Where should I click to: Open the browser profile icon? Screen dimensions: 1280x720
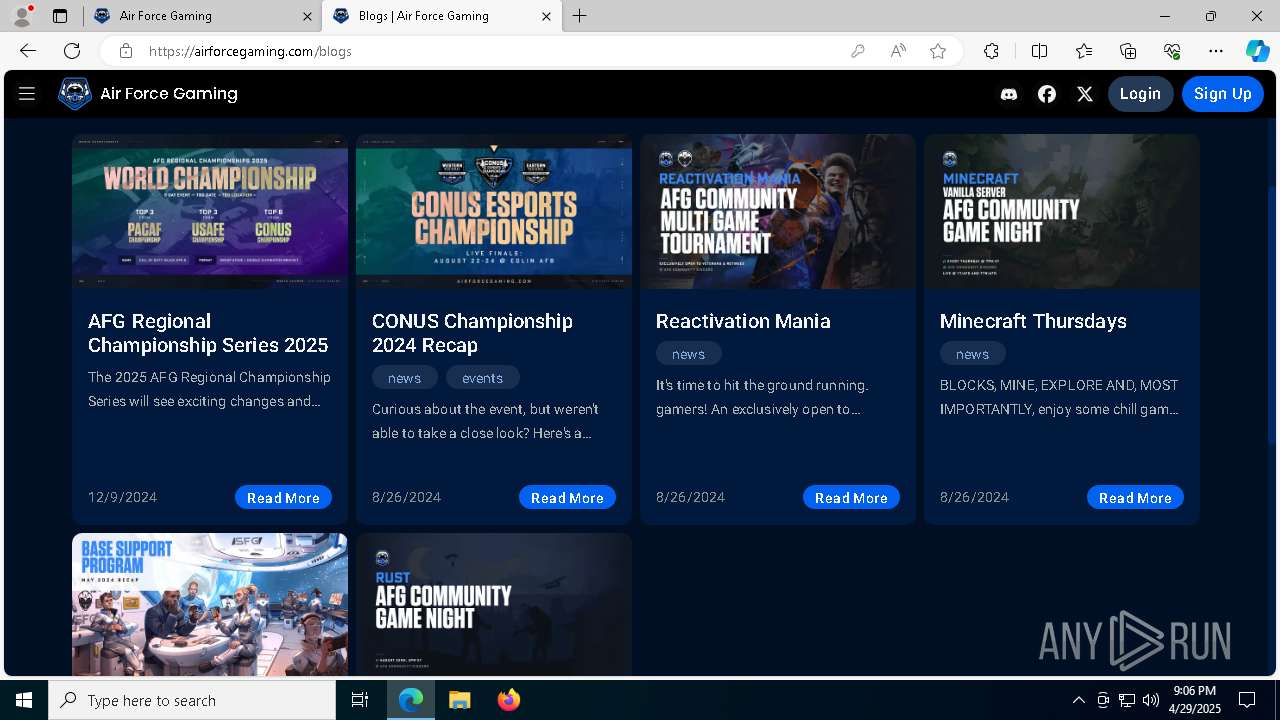(x=22, y=16)
